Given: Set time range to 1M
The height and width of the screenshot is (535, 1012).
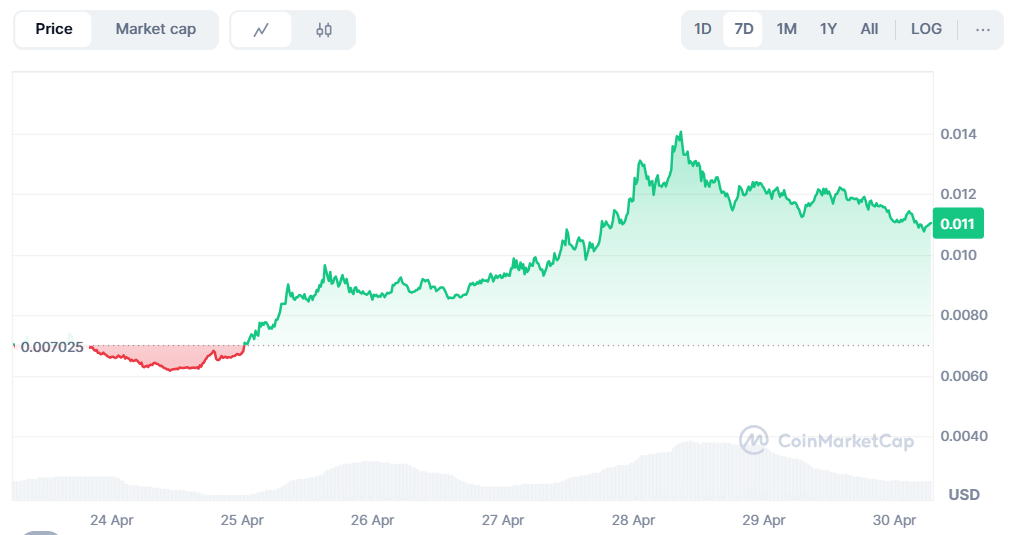Looking at the screenshot, I should pyautogui.click(x=787, y=30).
